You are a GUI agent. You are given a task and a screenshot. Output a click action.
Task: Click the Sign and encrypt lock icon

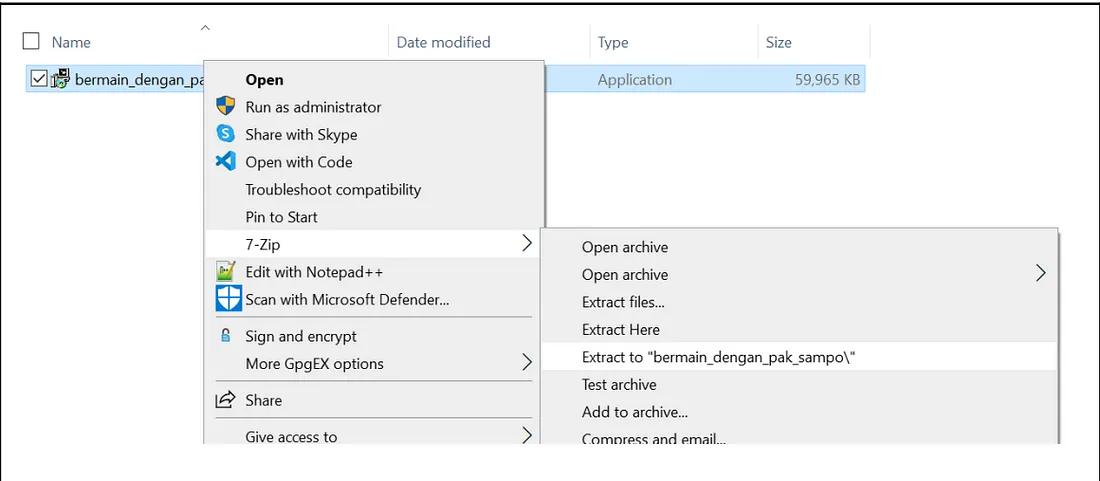(226, 336)
